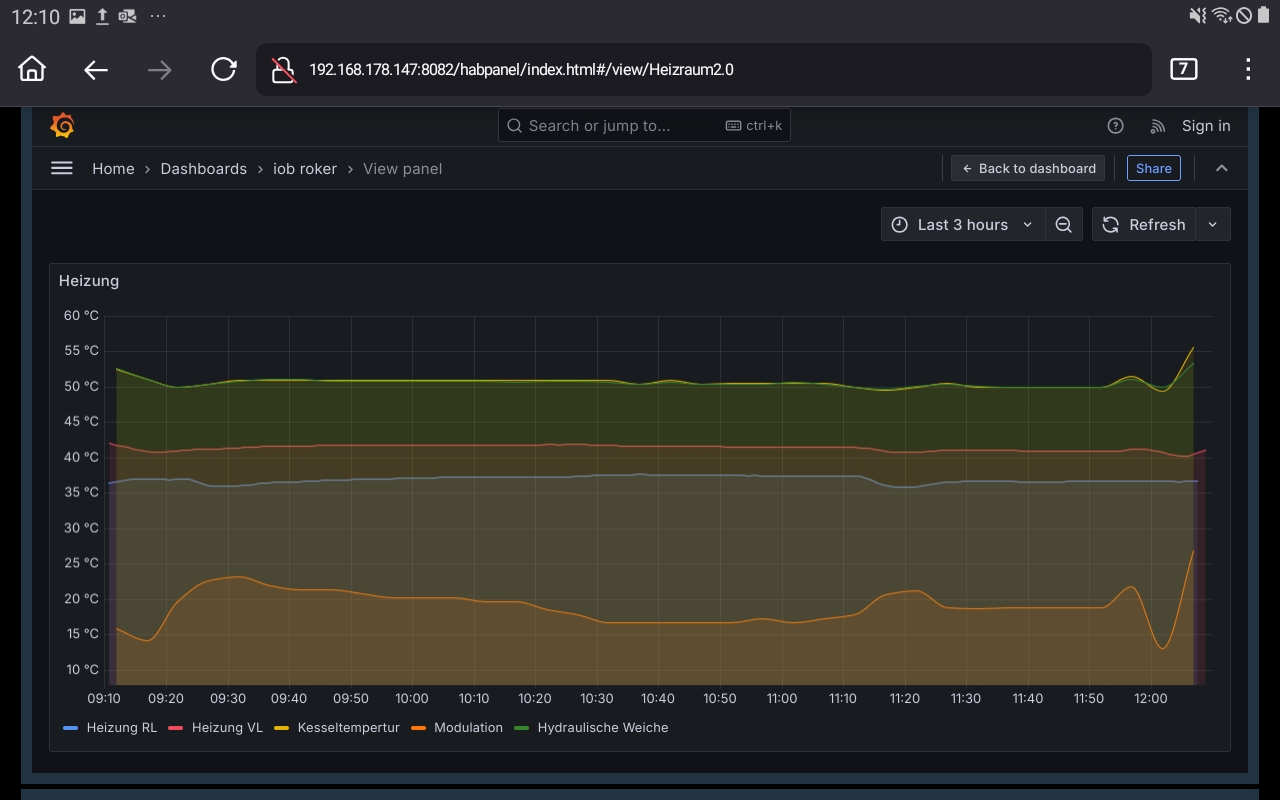
Task: Open the Grafana help icon
Action: click(1116, 126)
